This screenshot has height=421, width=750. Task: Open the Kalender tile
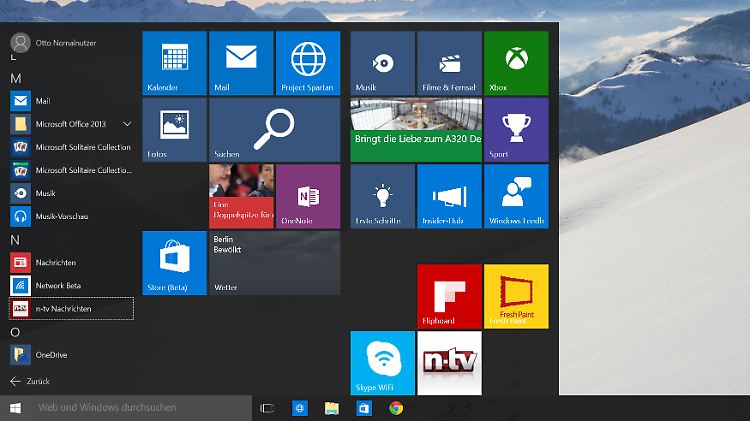point(174,62)
